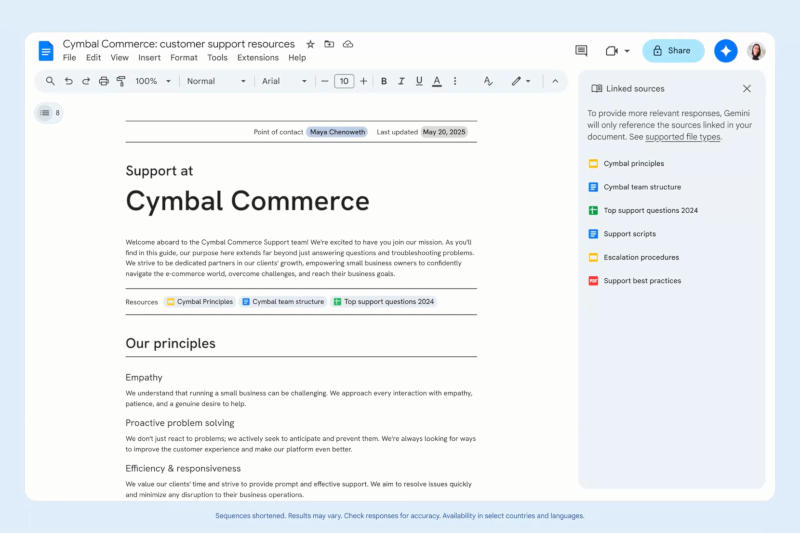800x533 pixels.
Task: Toggle italic formatting
Action: click(x=402, y=81)
